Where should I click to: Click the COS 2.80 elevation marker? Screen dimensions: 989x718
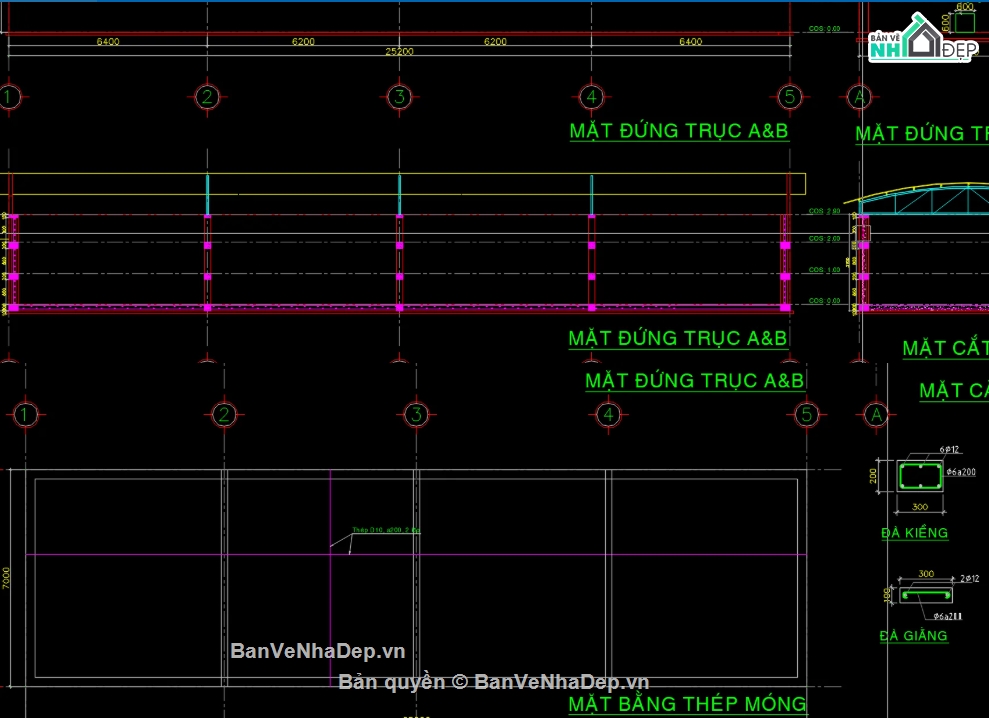tap(824, 211)
